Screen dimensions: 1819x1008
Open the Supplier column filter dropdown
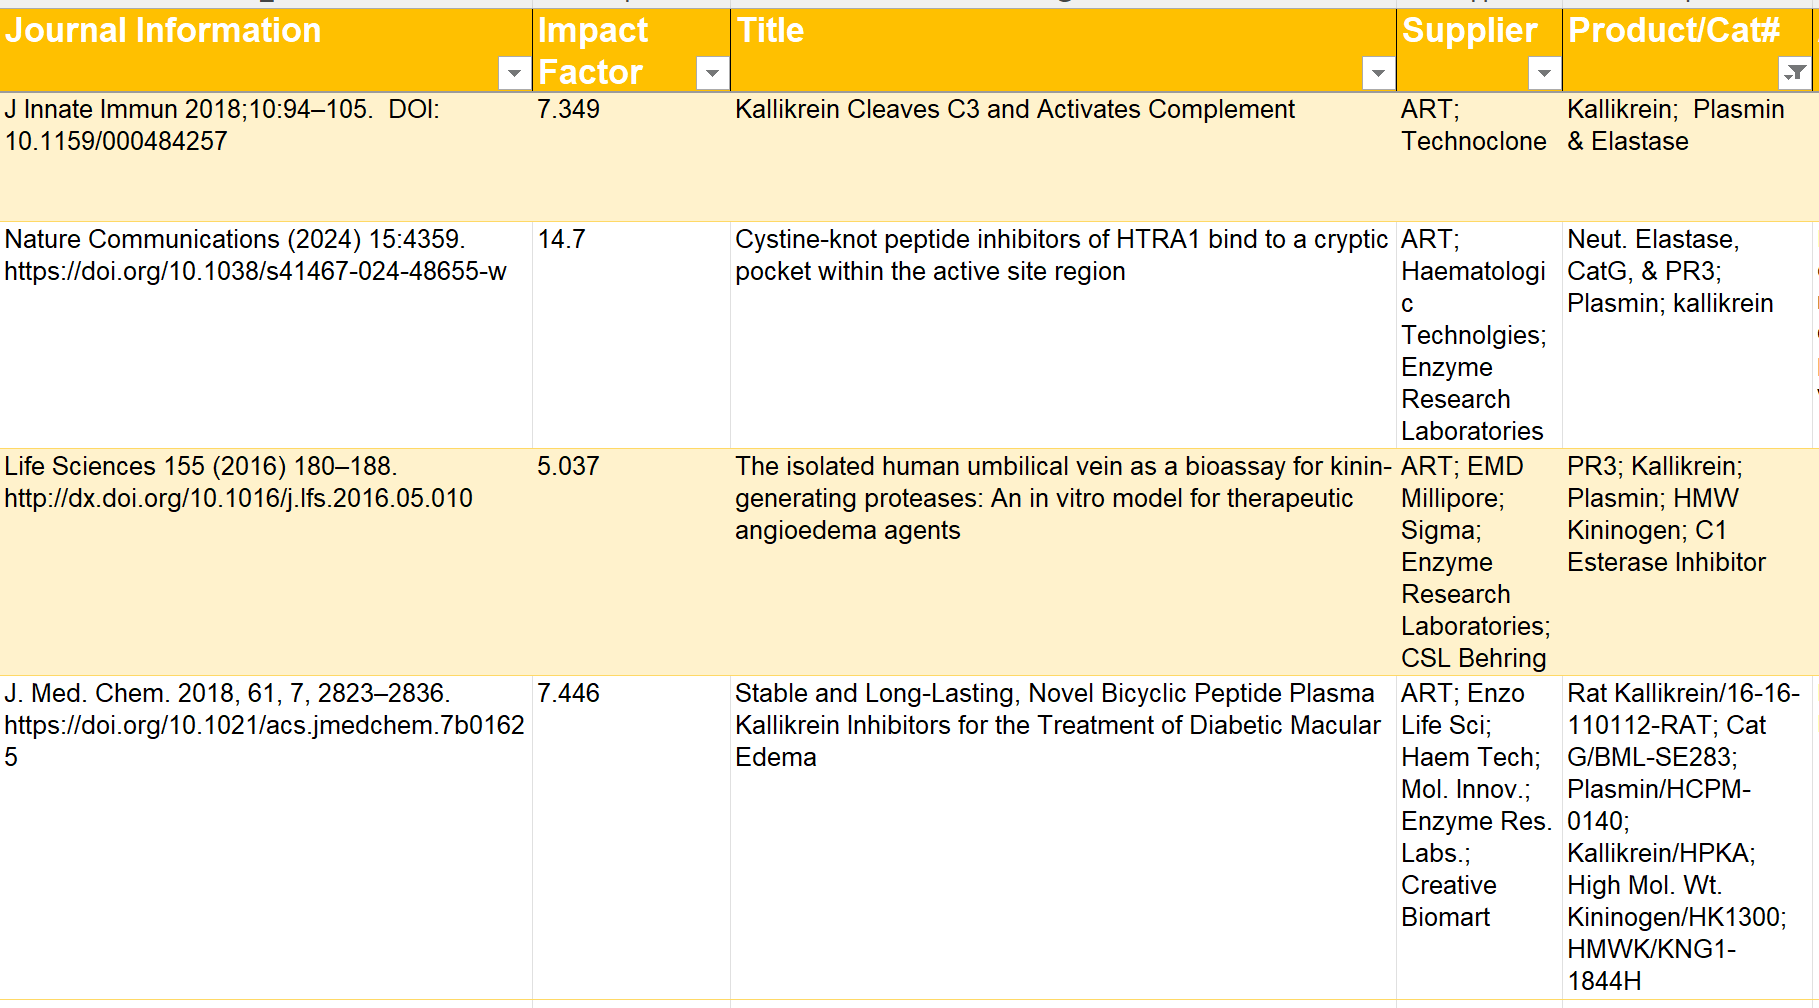tap(1543, 73)
